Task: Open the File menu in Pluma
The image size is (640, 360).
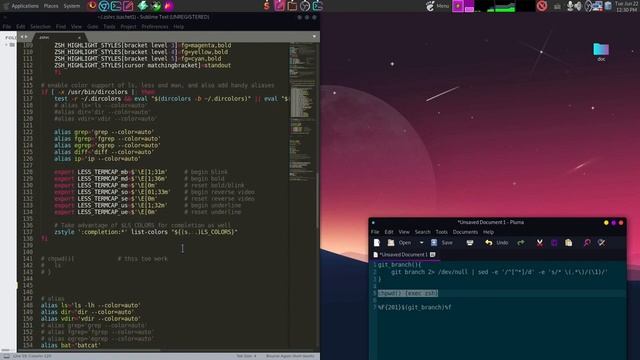Action: [x=375, y=232]
